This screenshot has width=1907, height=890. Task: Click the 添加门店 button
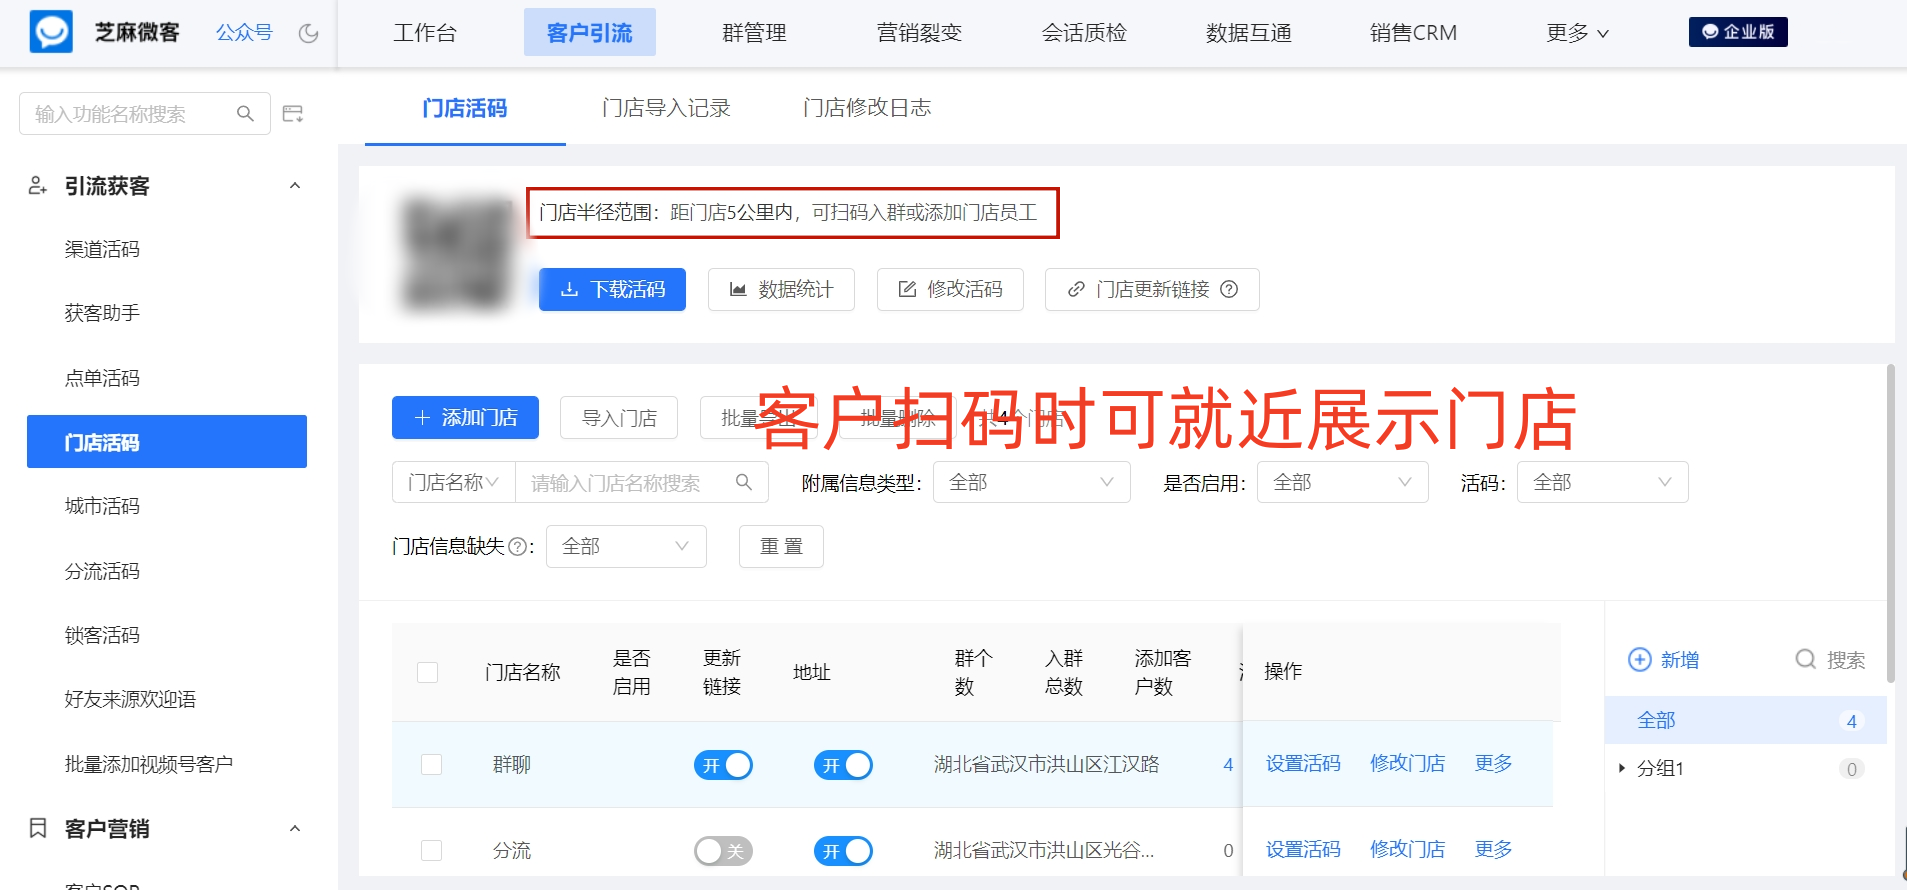465,417
